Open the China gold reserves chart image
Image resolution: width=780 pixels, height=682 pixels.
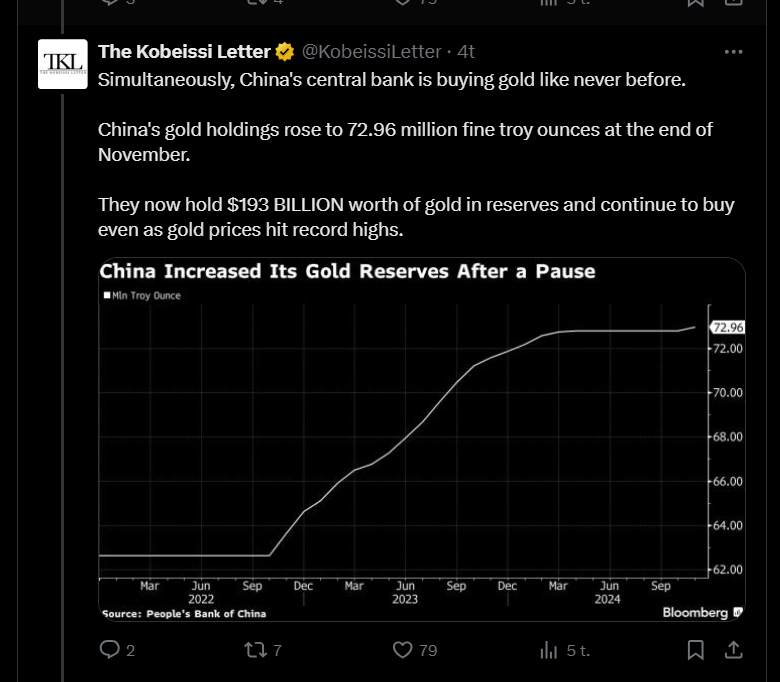click(x=422, y=439)
